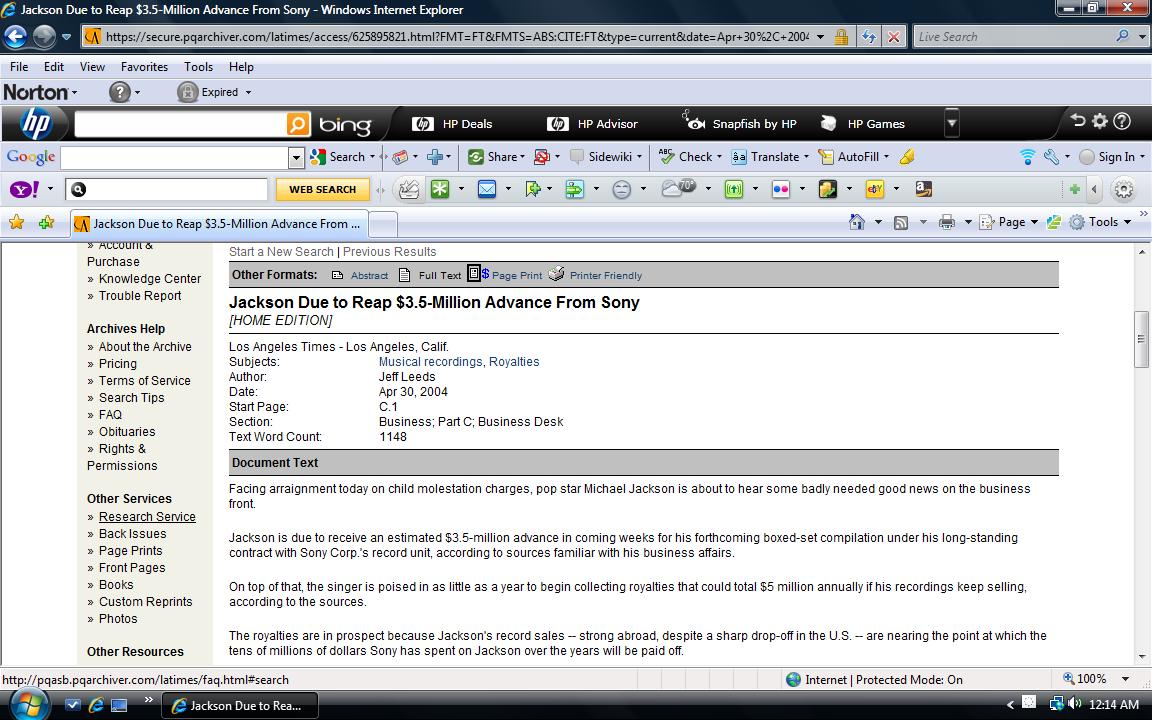Click the Norton help question-mark icon
1152x720 pixels.
point(119,92)
